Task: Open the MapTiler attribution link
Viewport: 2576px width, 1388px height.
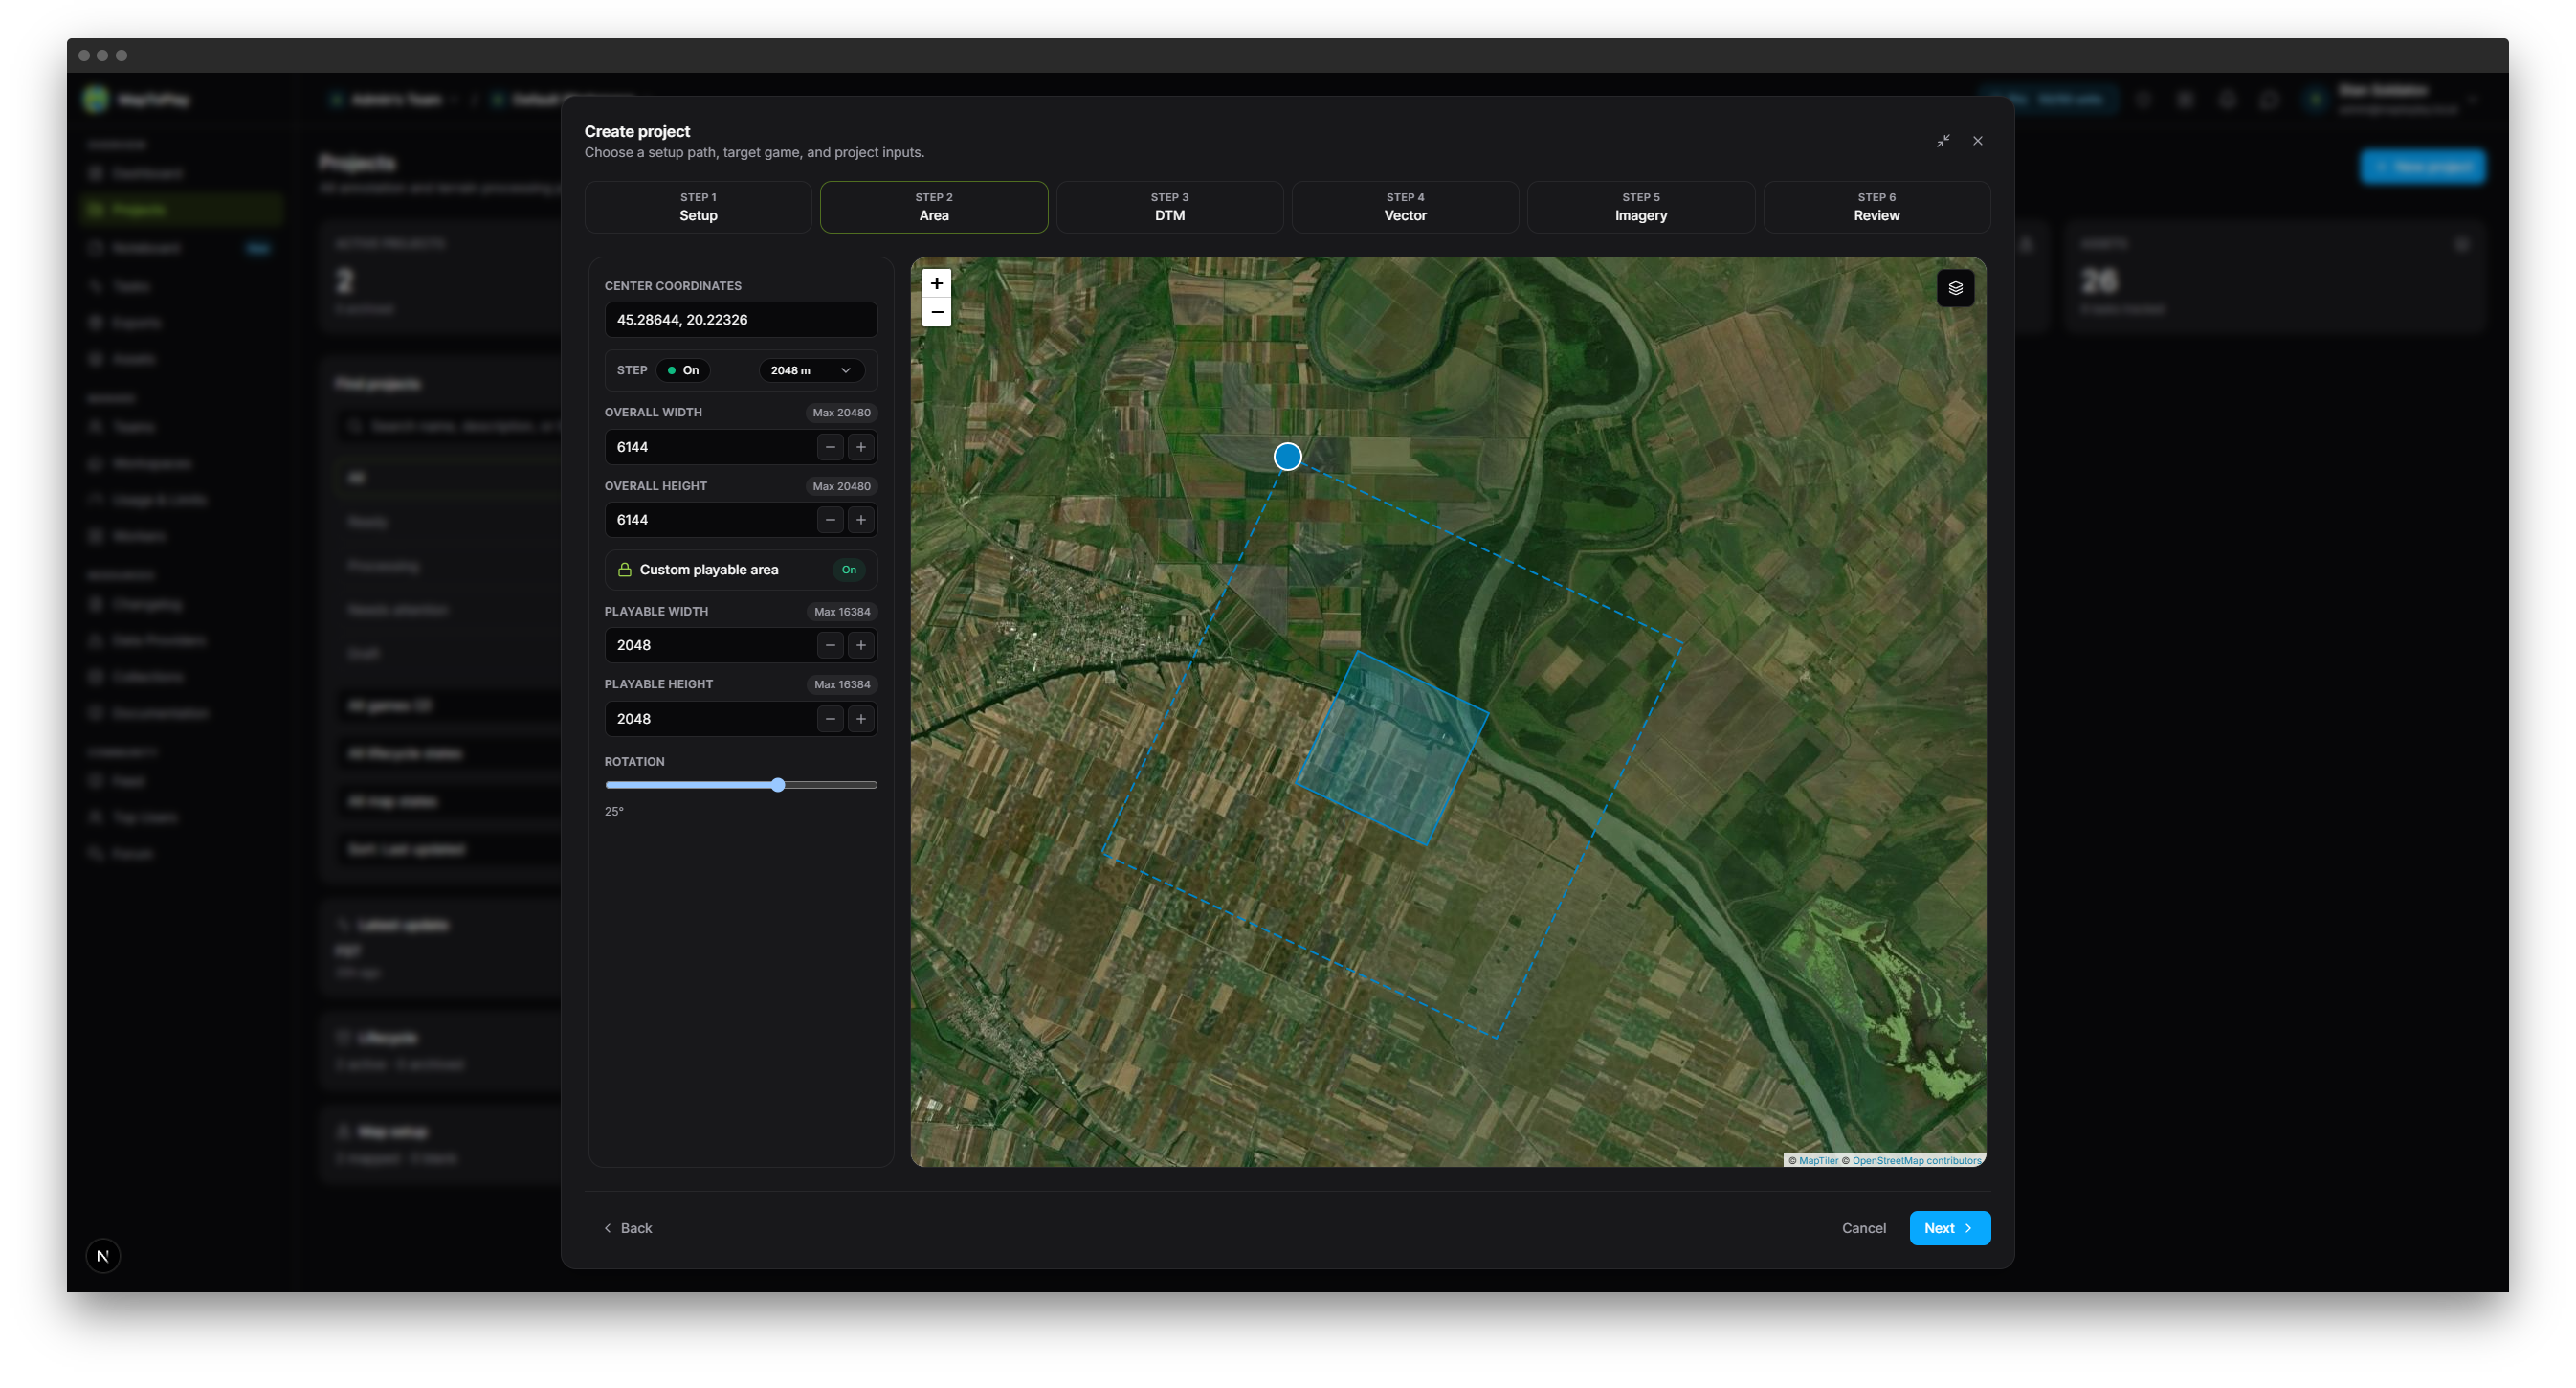Action: [1818, 1160]
